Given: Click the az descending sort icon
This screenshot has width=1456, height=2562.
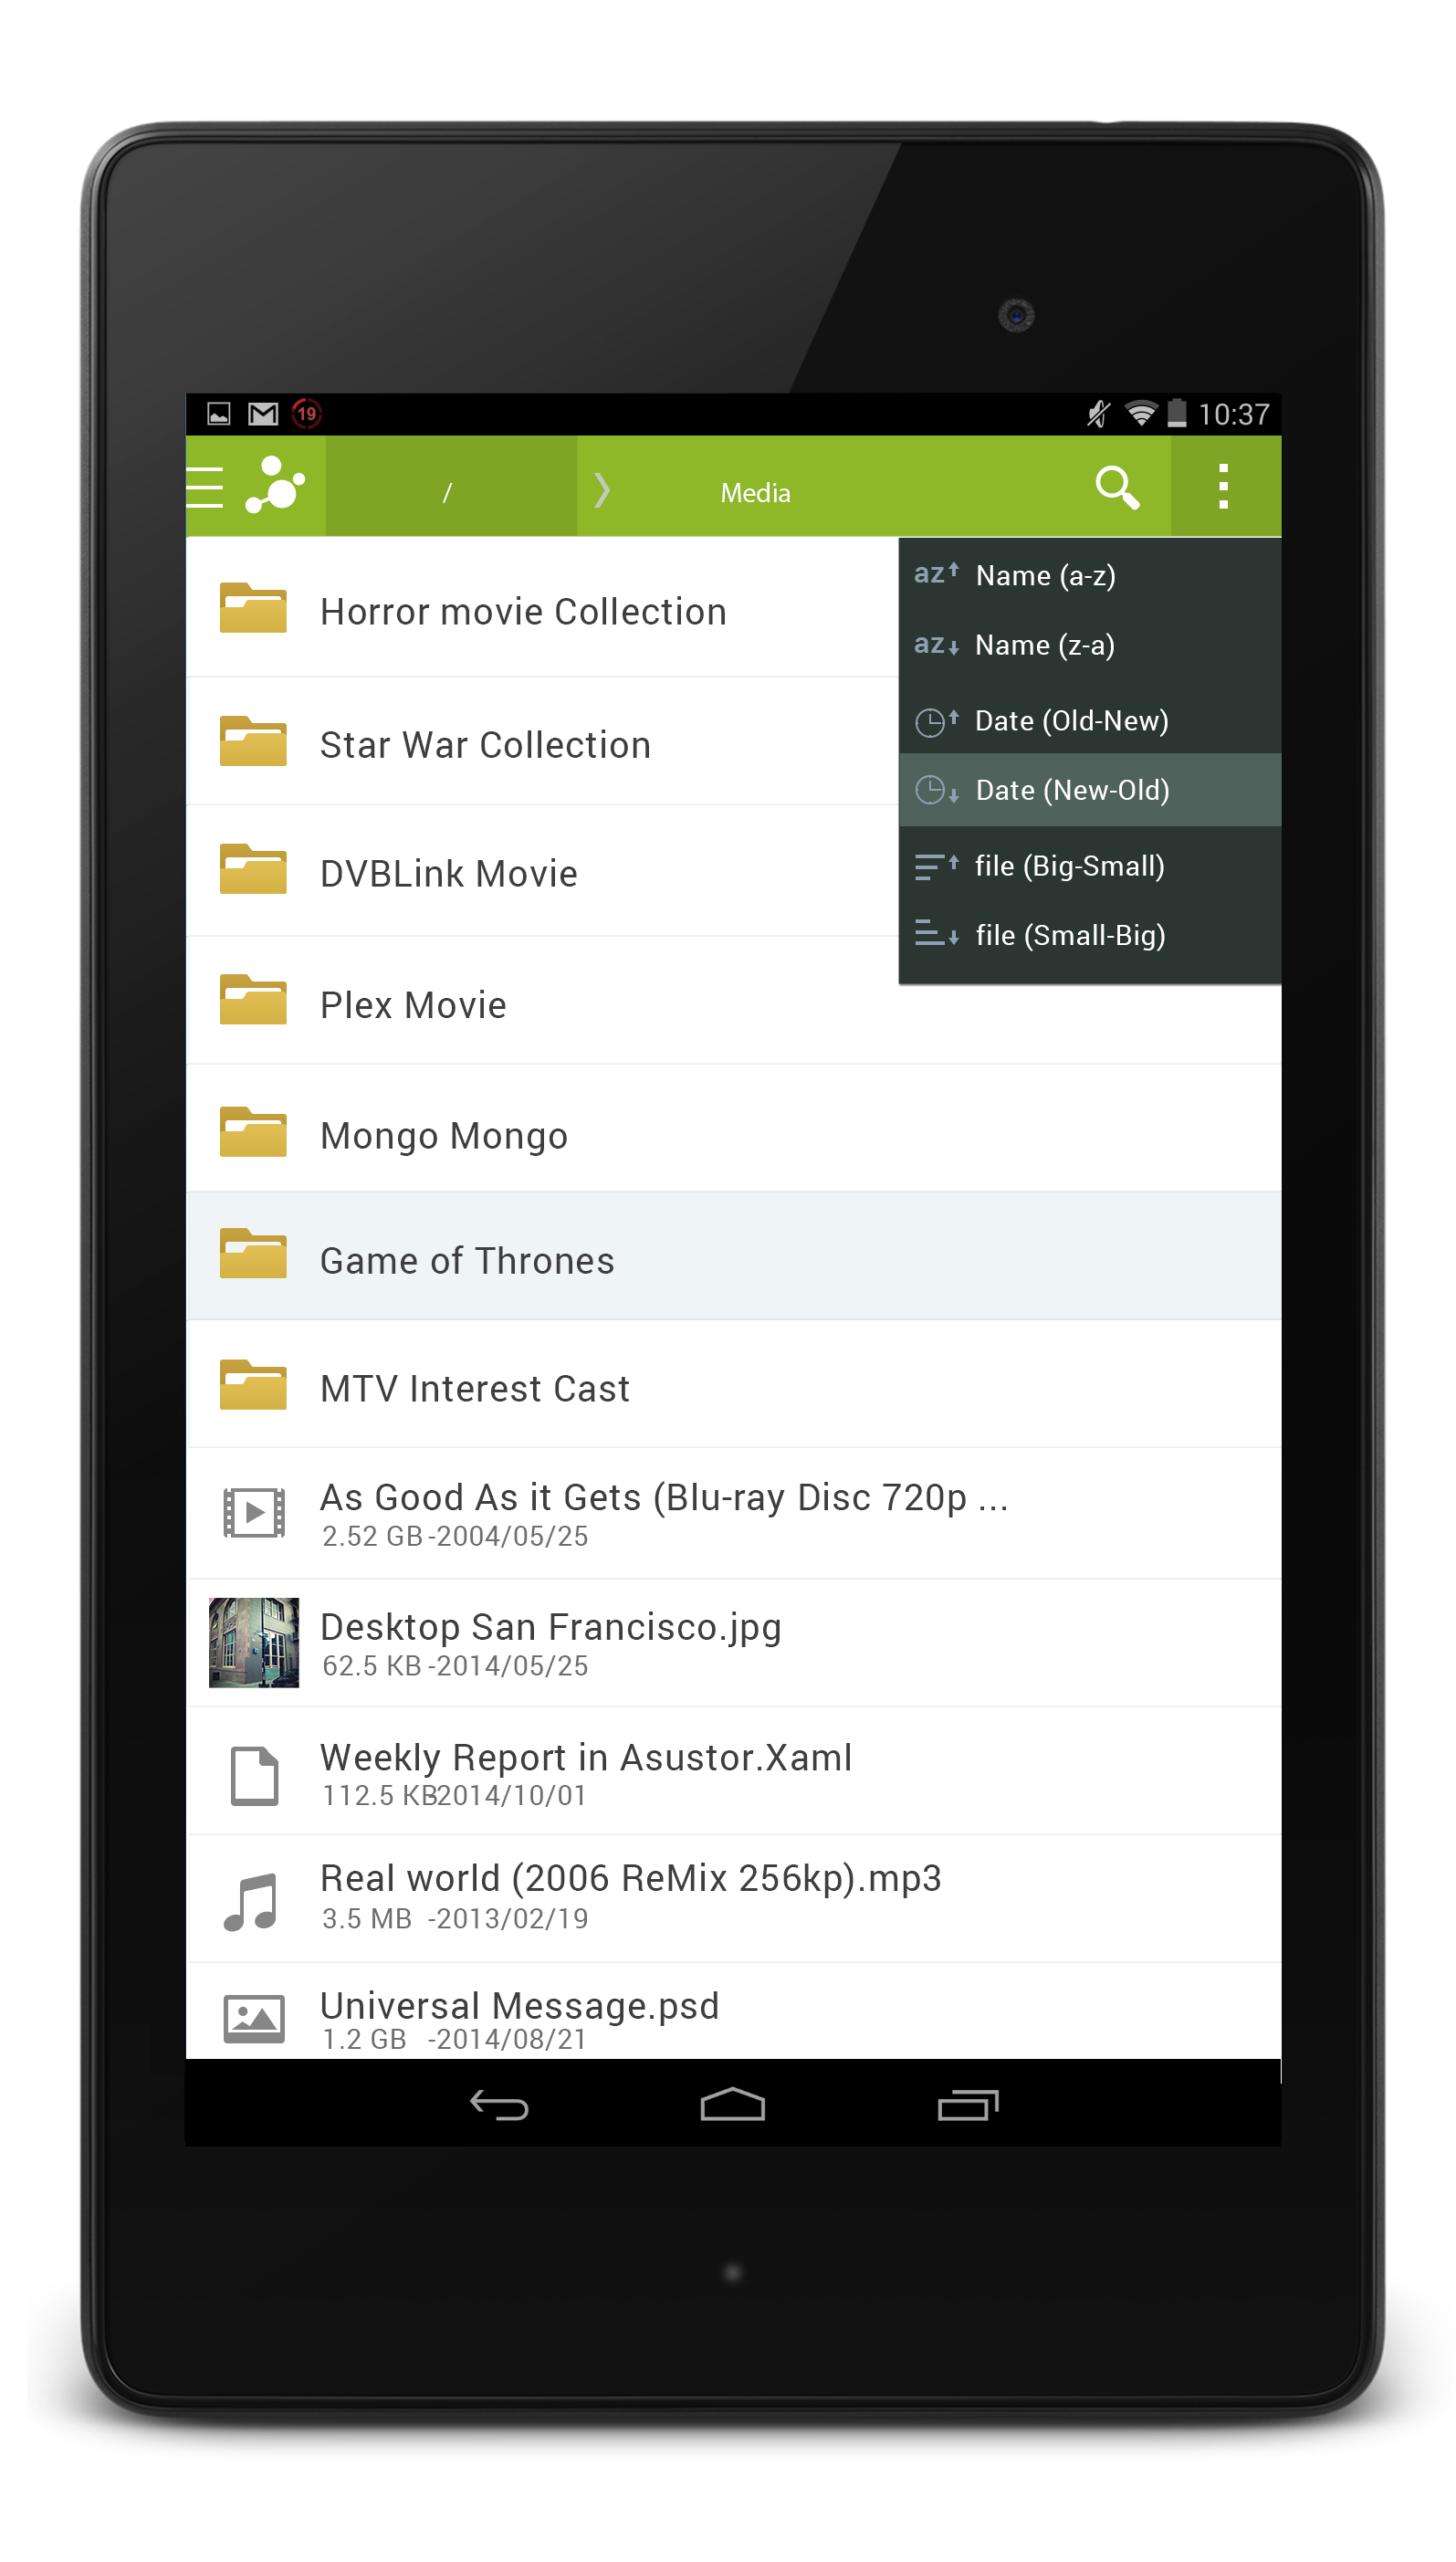Looking at the screenshot, I should 937,645.
